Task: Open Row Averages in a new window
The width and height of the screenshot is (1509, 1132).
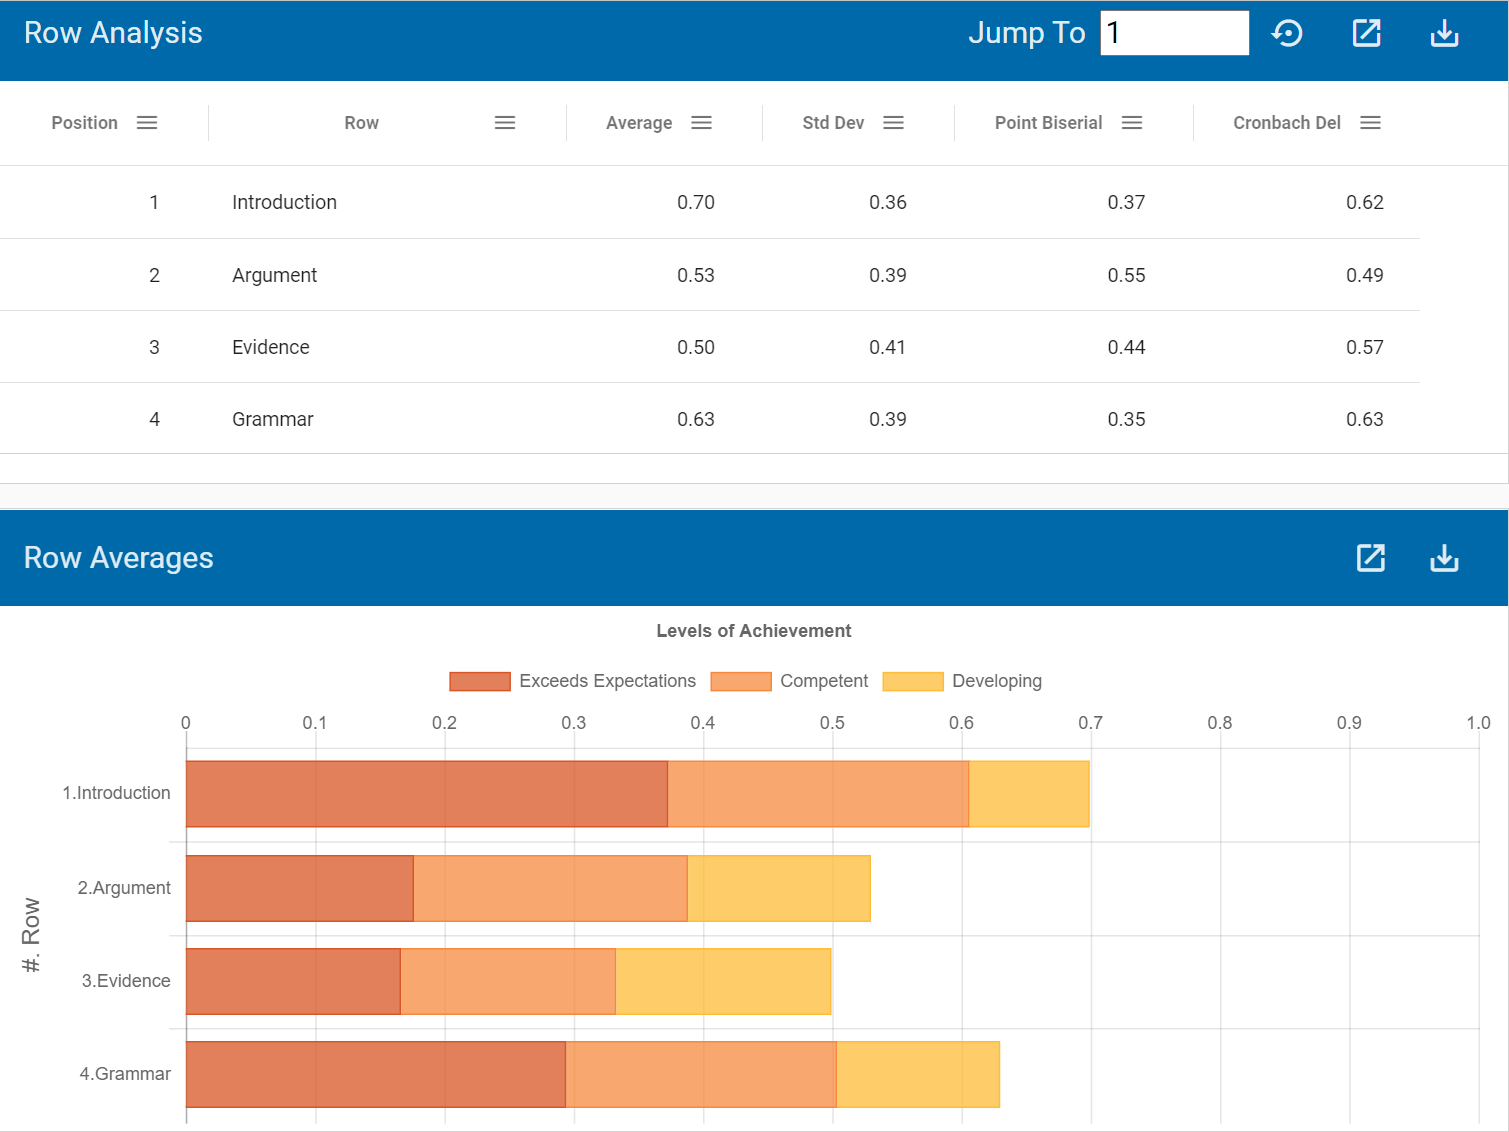Action: (1371, 558)
